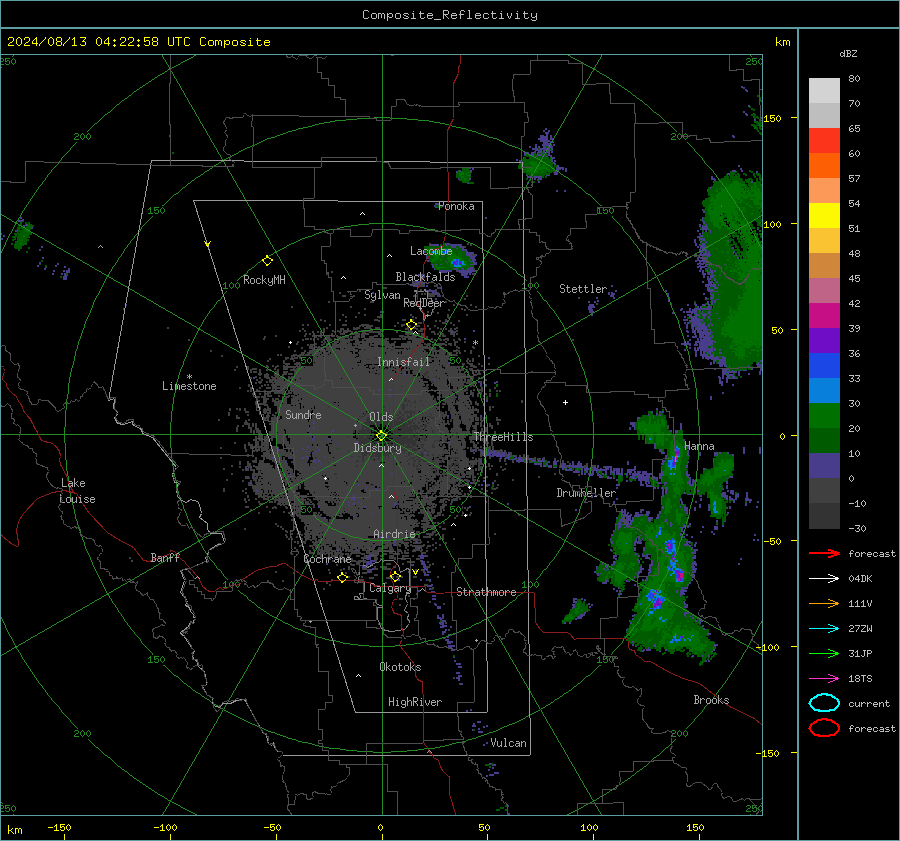Click the Sylvan label
900x841 pixels.
[x=382, y=295]
